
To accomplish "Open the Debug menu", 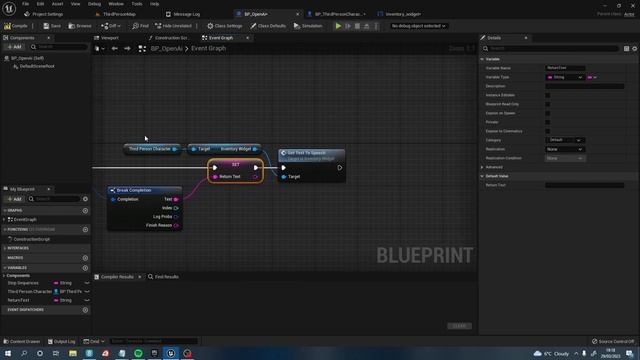I will point(94,4).
